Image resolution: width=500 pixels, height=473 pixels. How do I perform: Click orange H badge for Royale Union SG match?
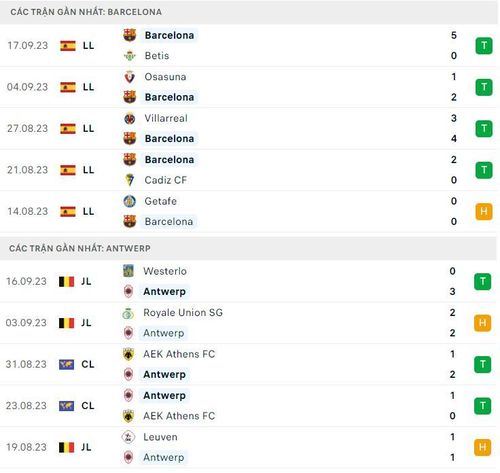(x=483, y=323)
